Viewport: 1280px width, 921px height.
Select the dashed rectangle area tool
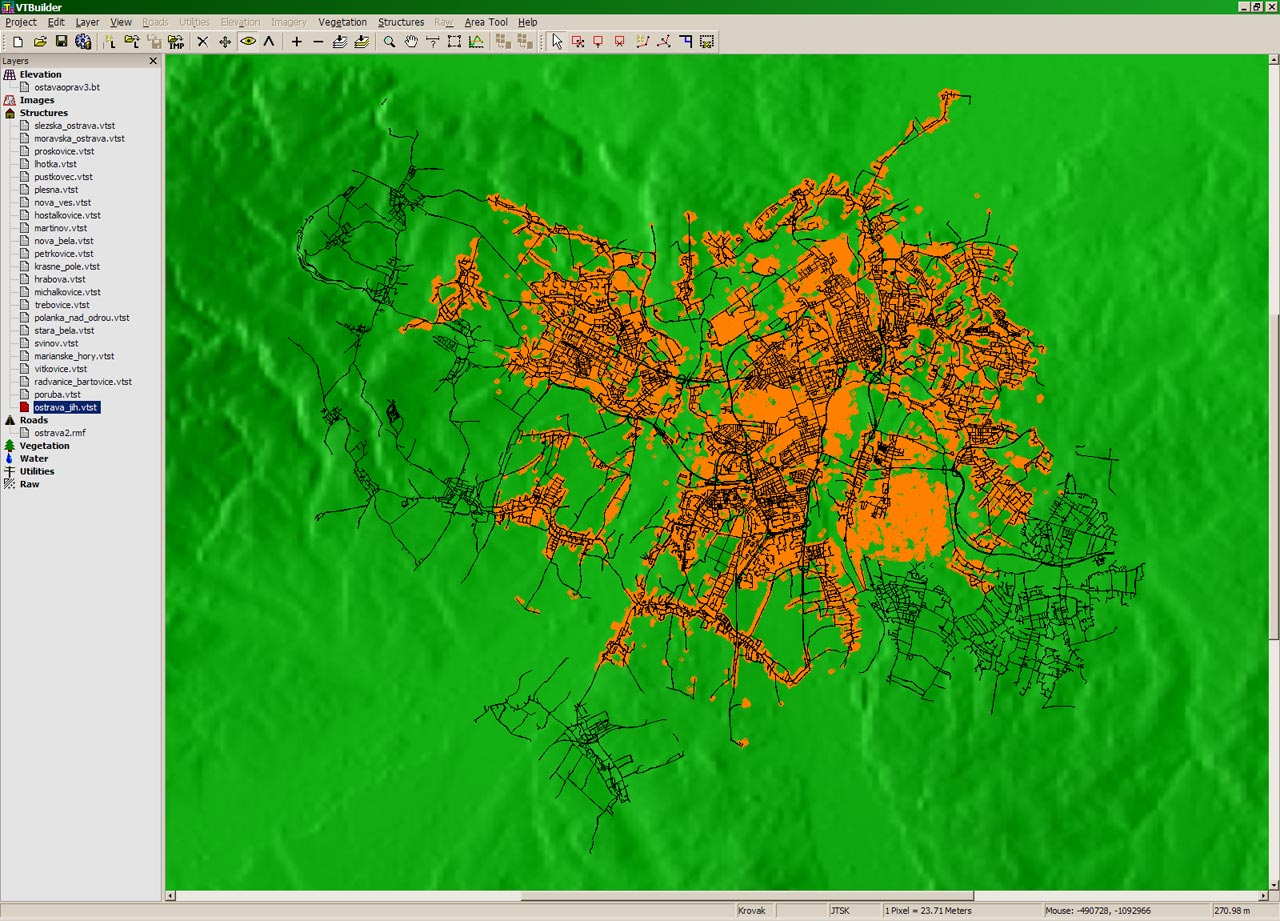(x=455, y=42)
